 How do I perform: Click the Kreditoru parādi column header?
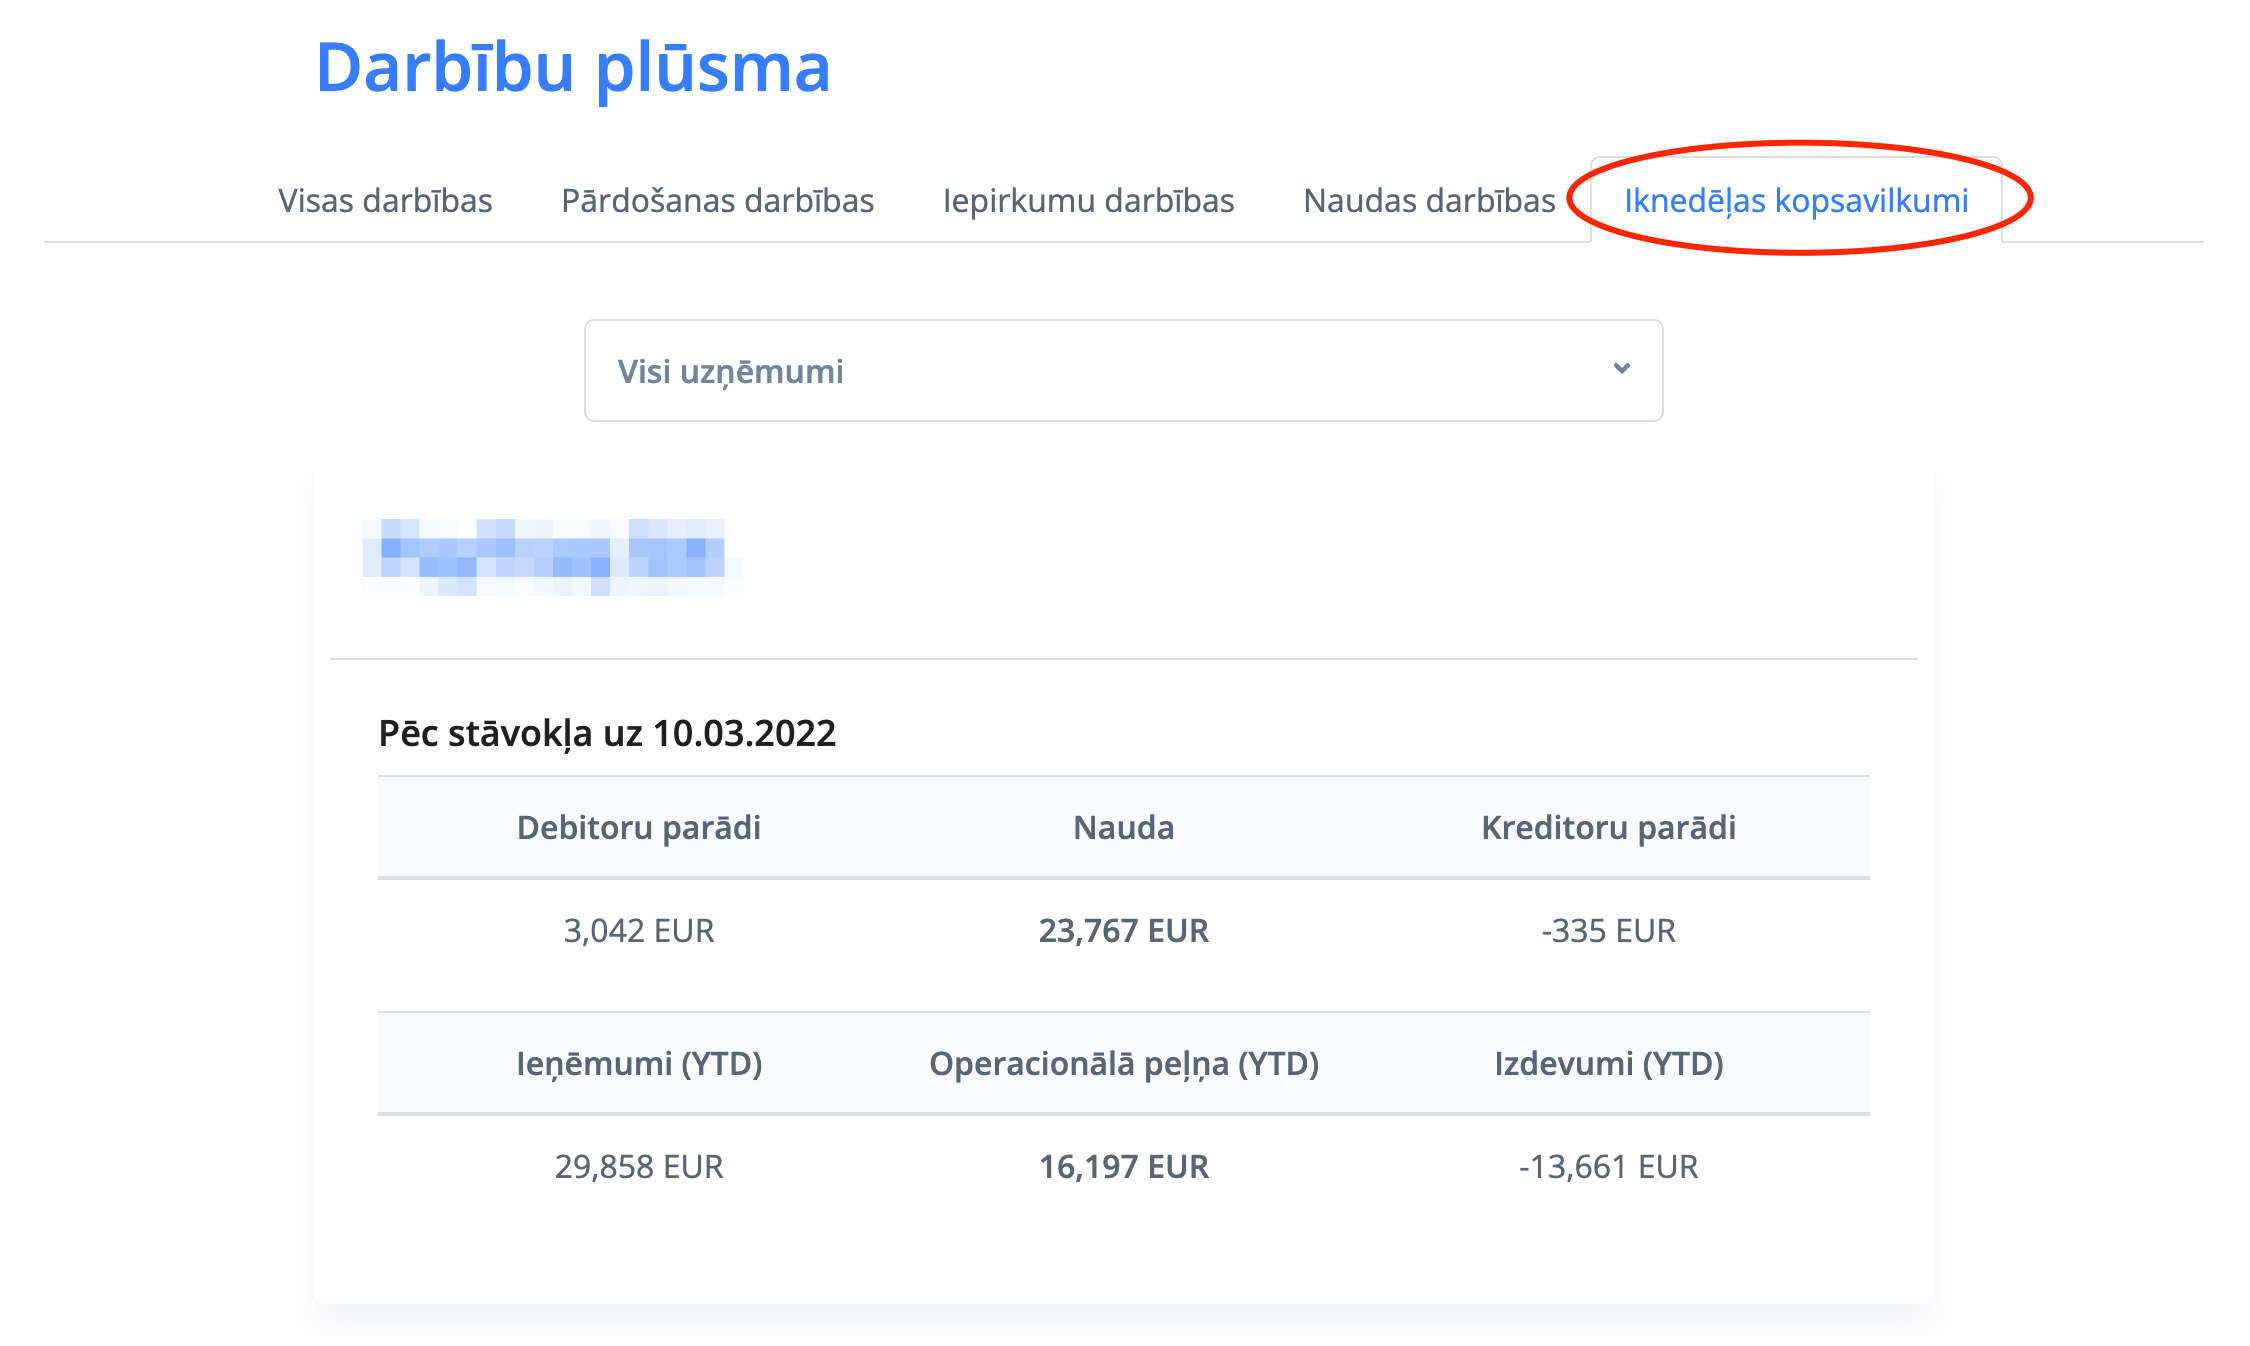[1608, 828]
